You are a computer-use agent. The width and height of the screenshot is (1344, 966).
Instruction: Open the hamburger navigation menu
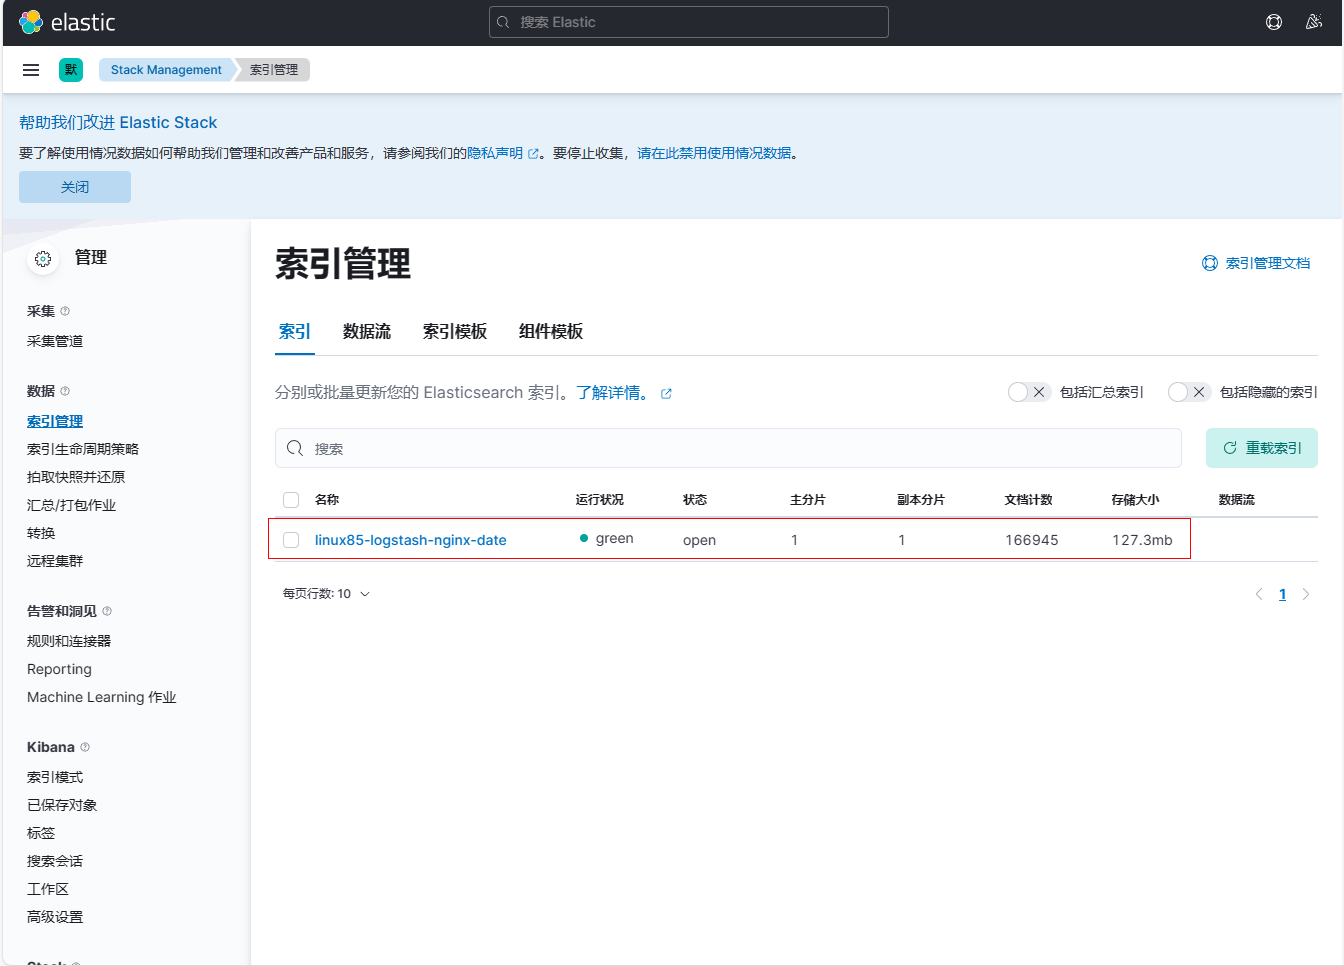pyautogui.click(x=31, y=70)
